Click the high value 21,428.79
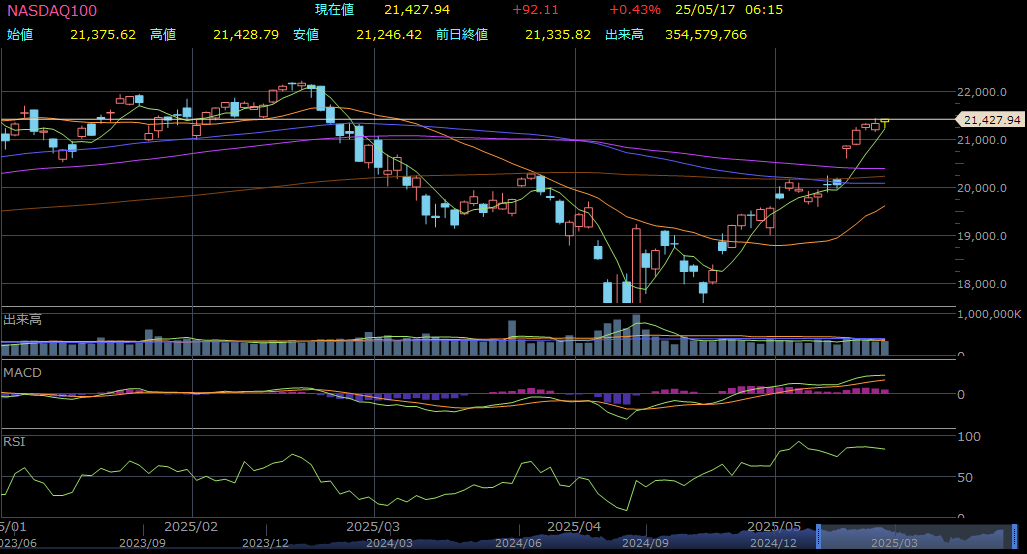 pos(246,35)
